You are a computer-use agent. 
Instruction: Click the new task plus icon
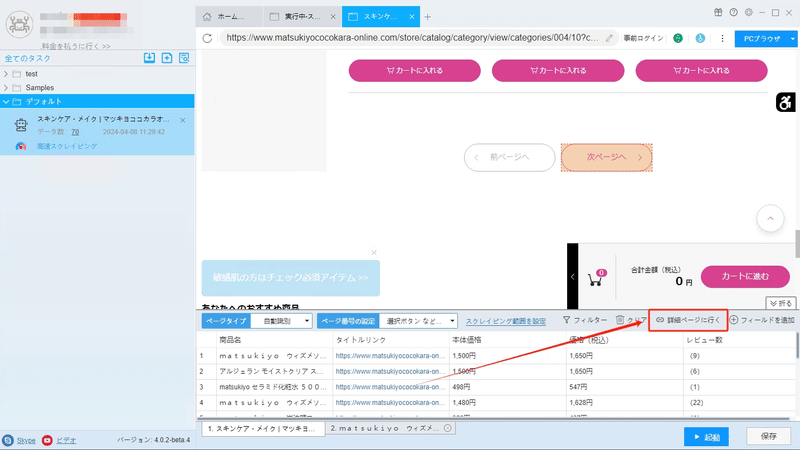[167, 58]
